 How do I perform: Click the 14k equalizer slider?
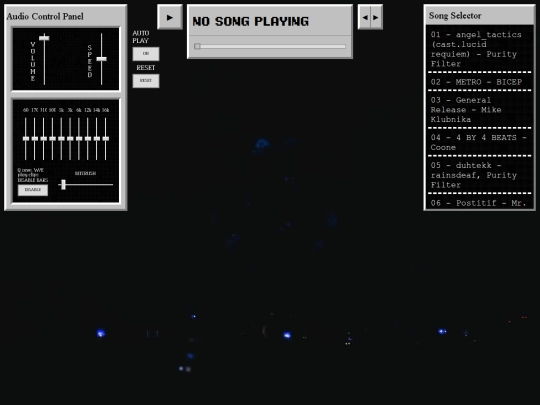click(96, 139)
